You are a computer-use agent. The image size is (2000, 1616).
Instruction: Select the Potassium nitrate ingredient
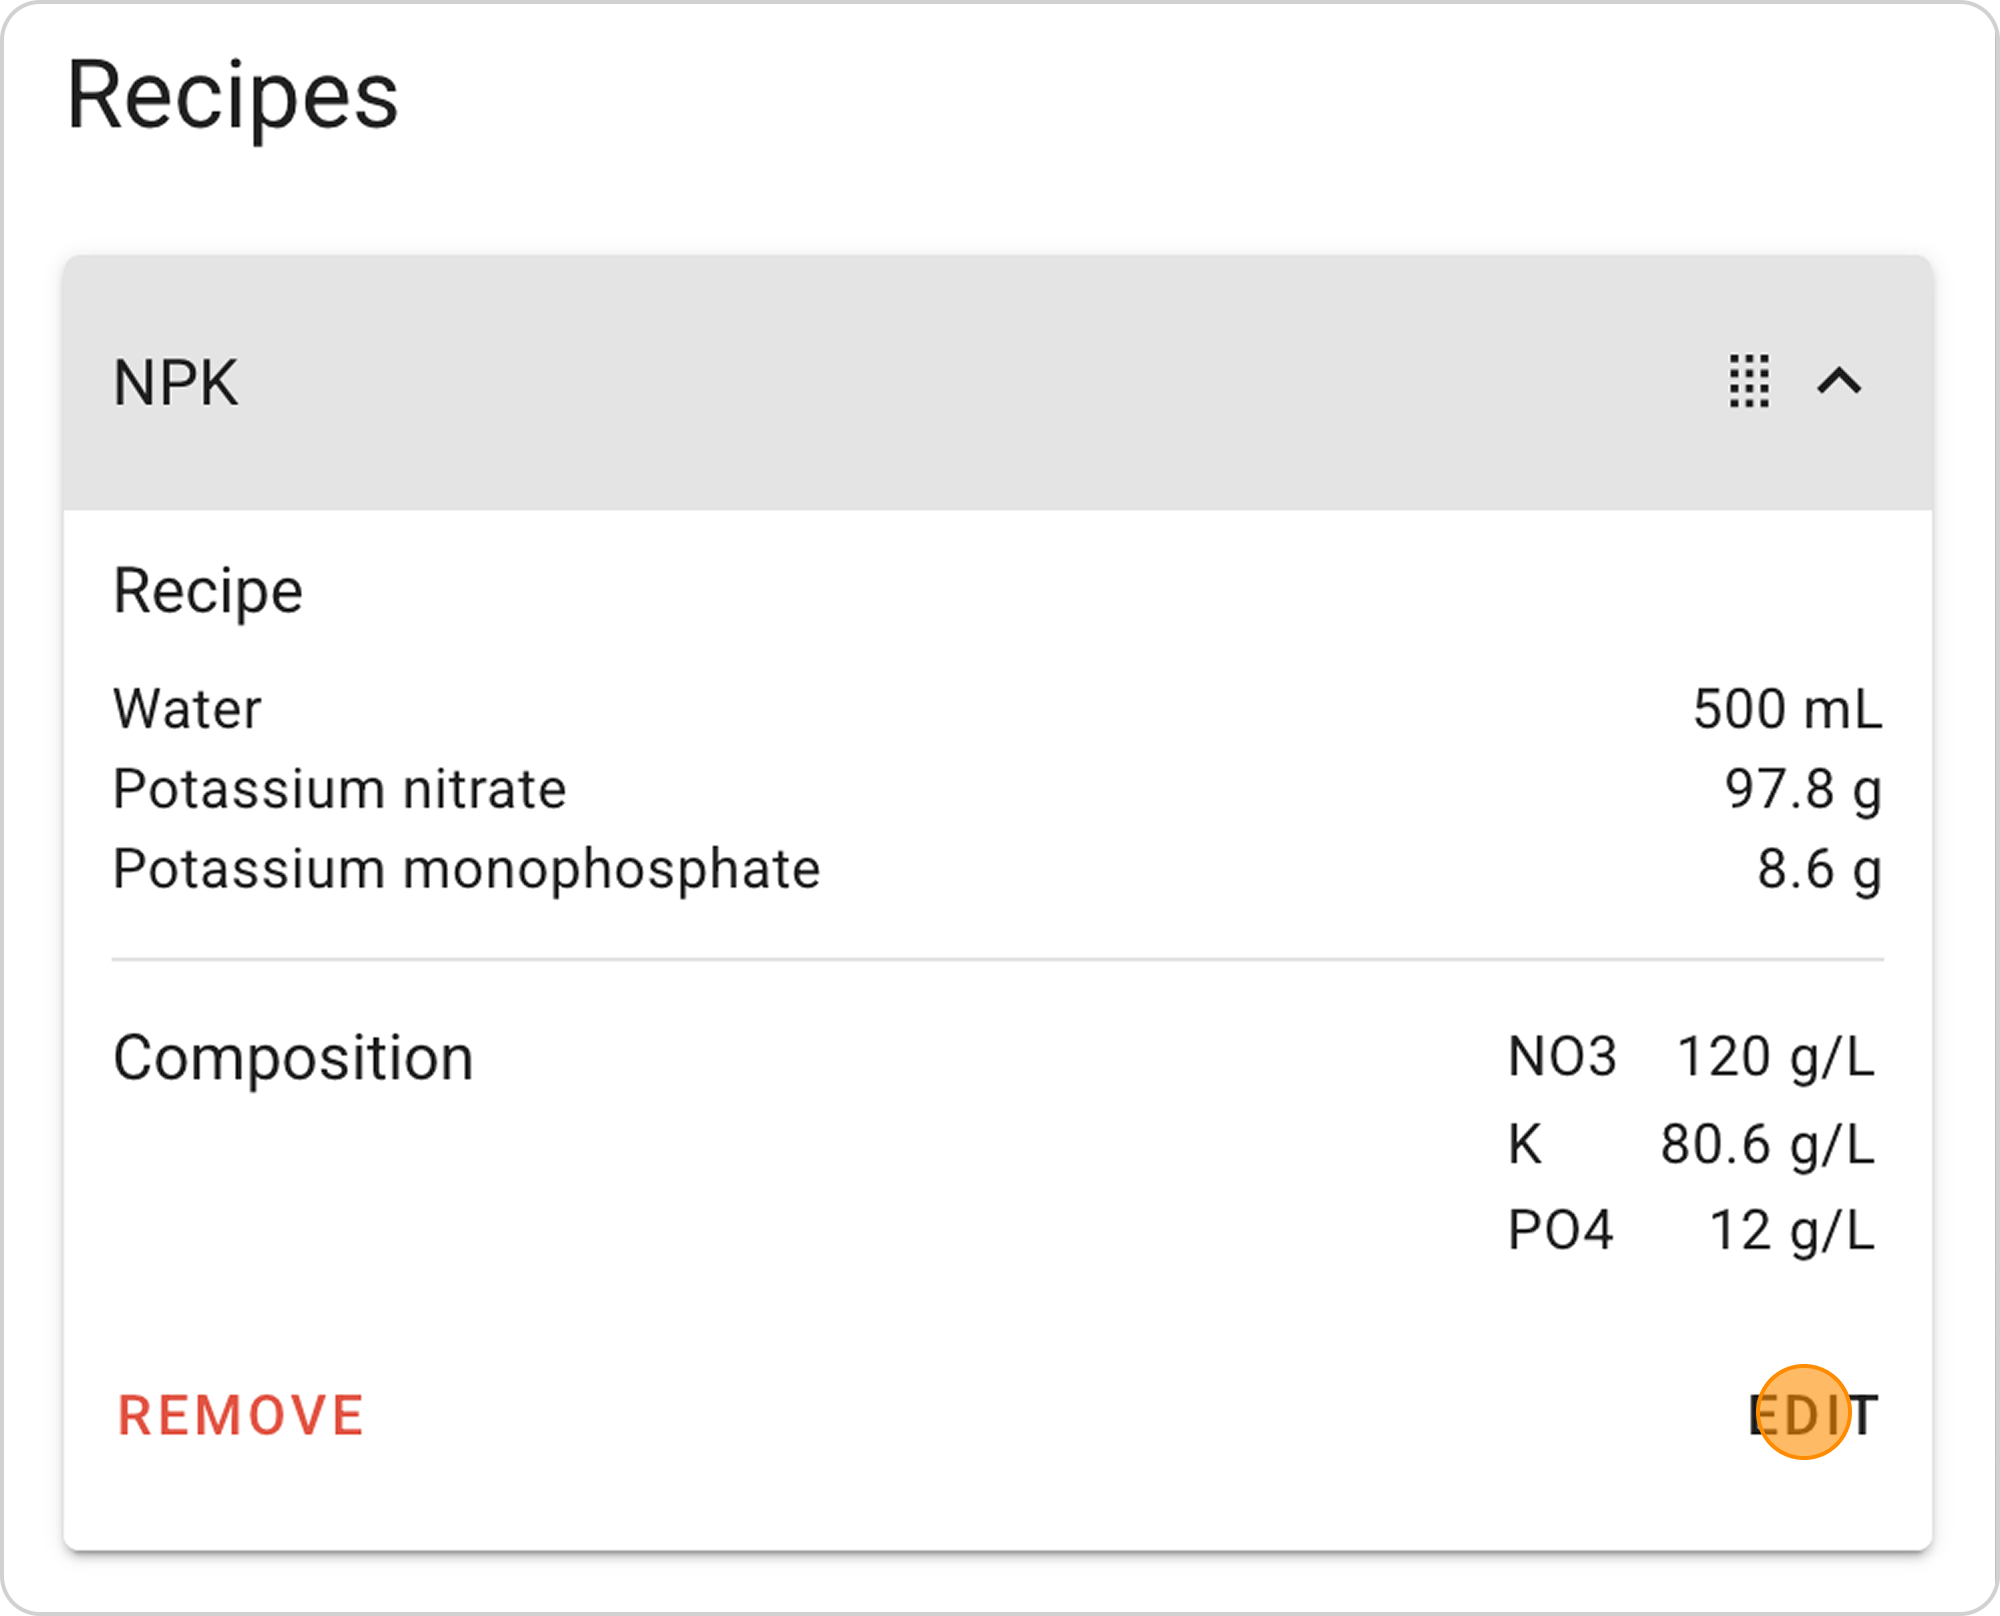coord(339,789)
